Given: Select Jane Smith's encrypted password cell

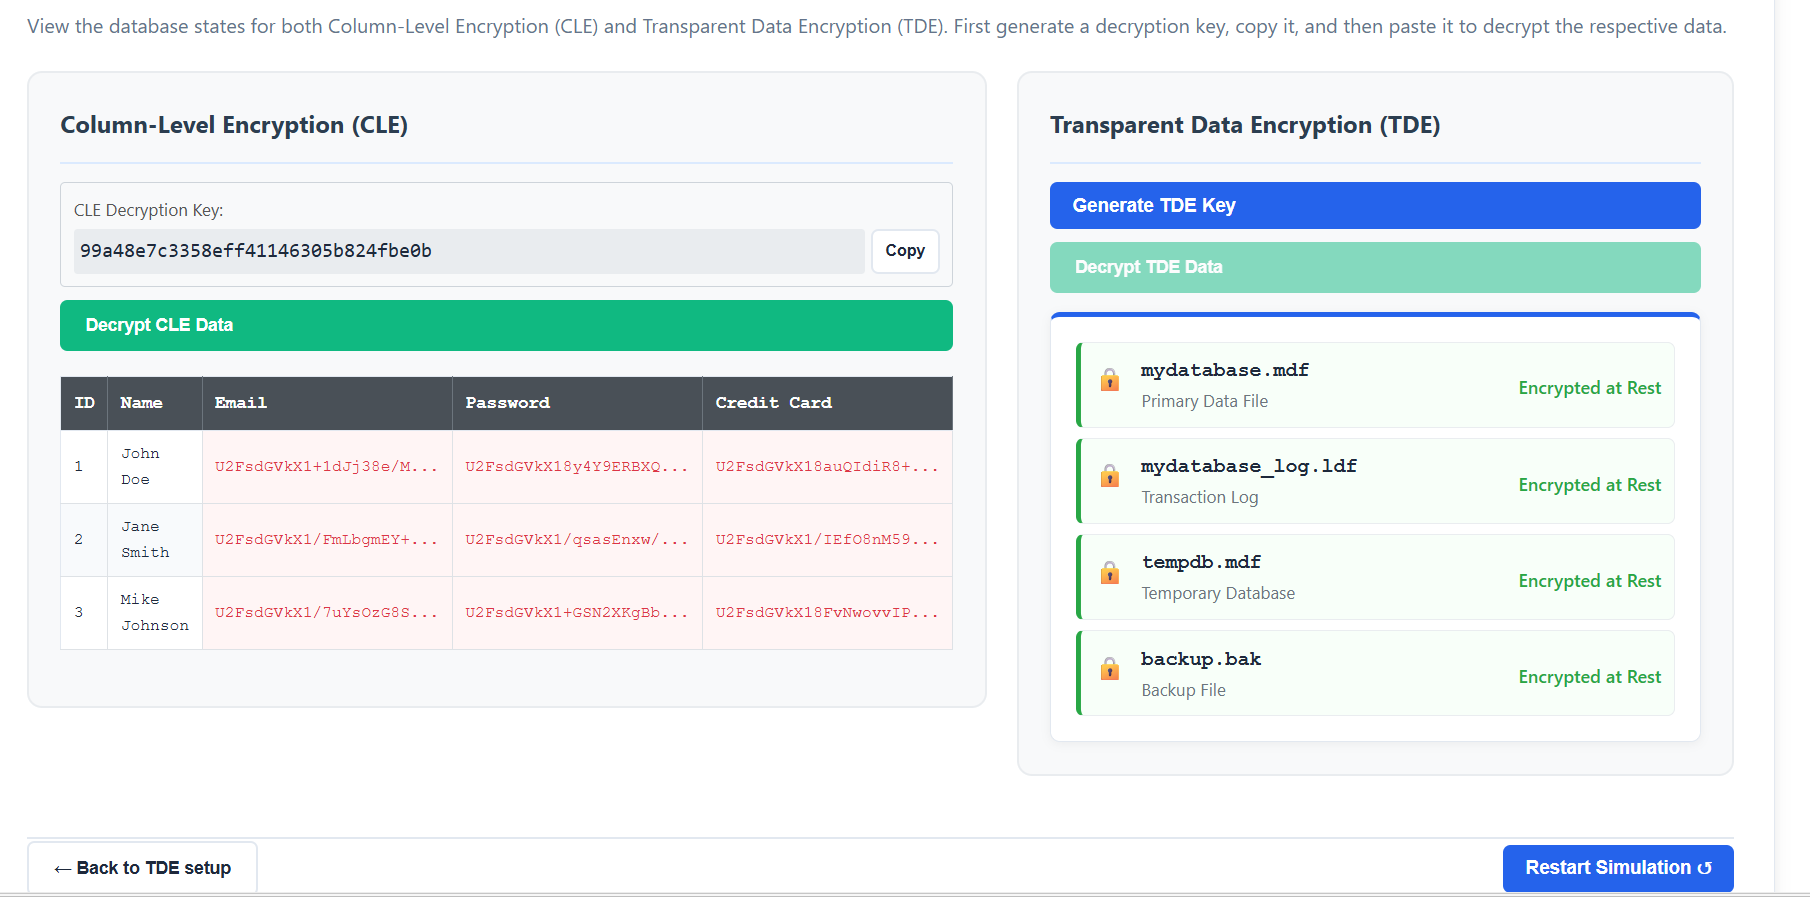Looking at the screenshot, I should click(576, 540).
